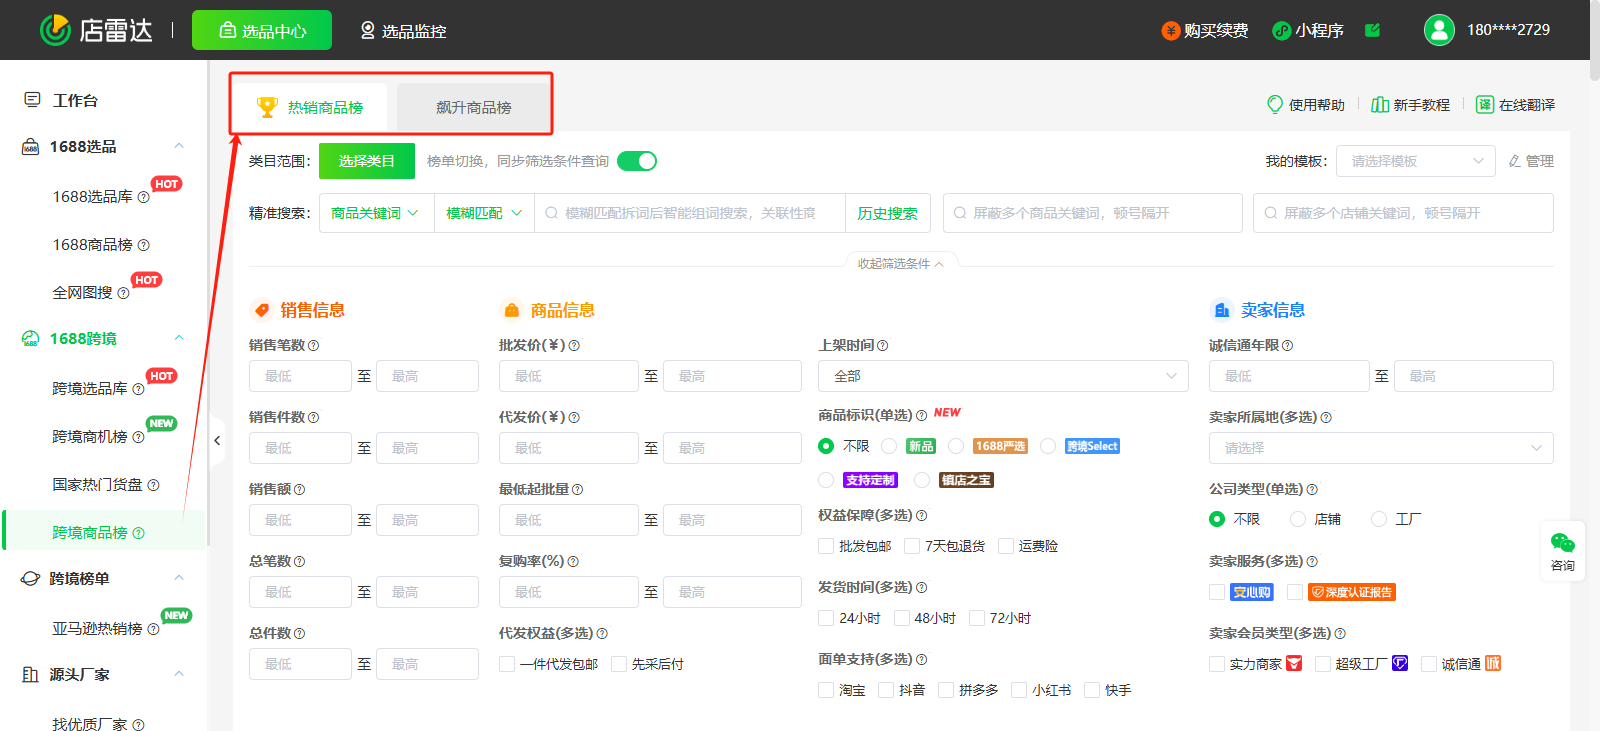
Task: Select 工厂 company type radio
Action: (1379, 519)
